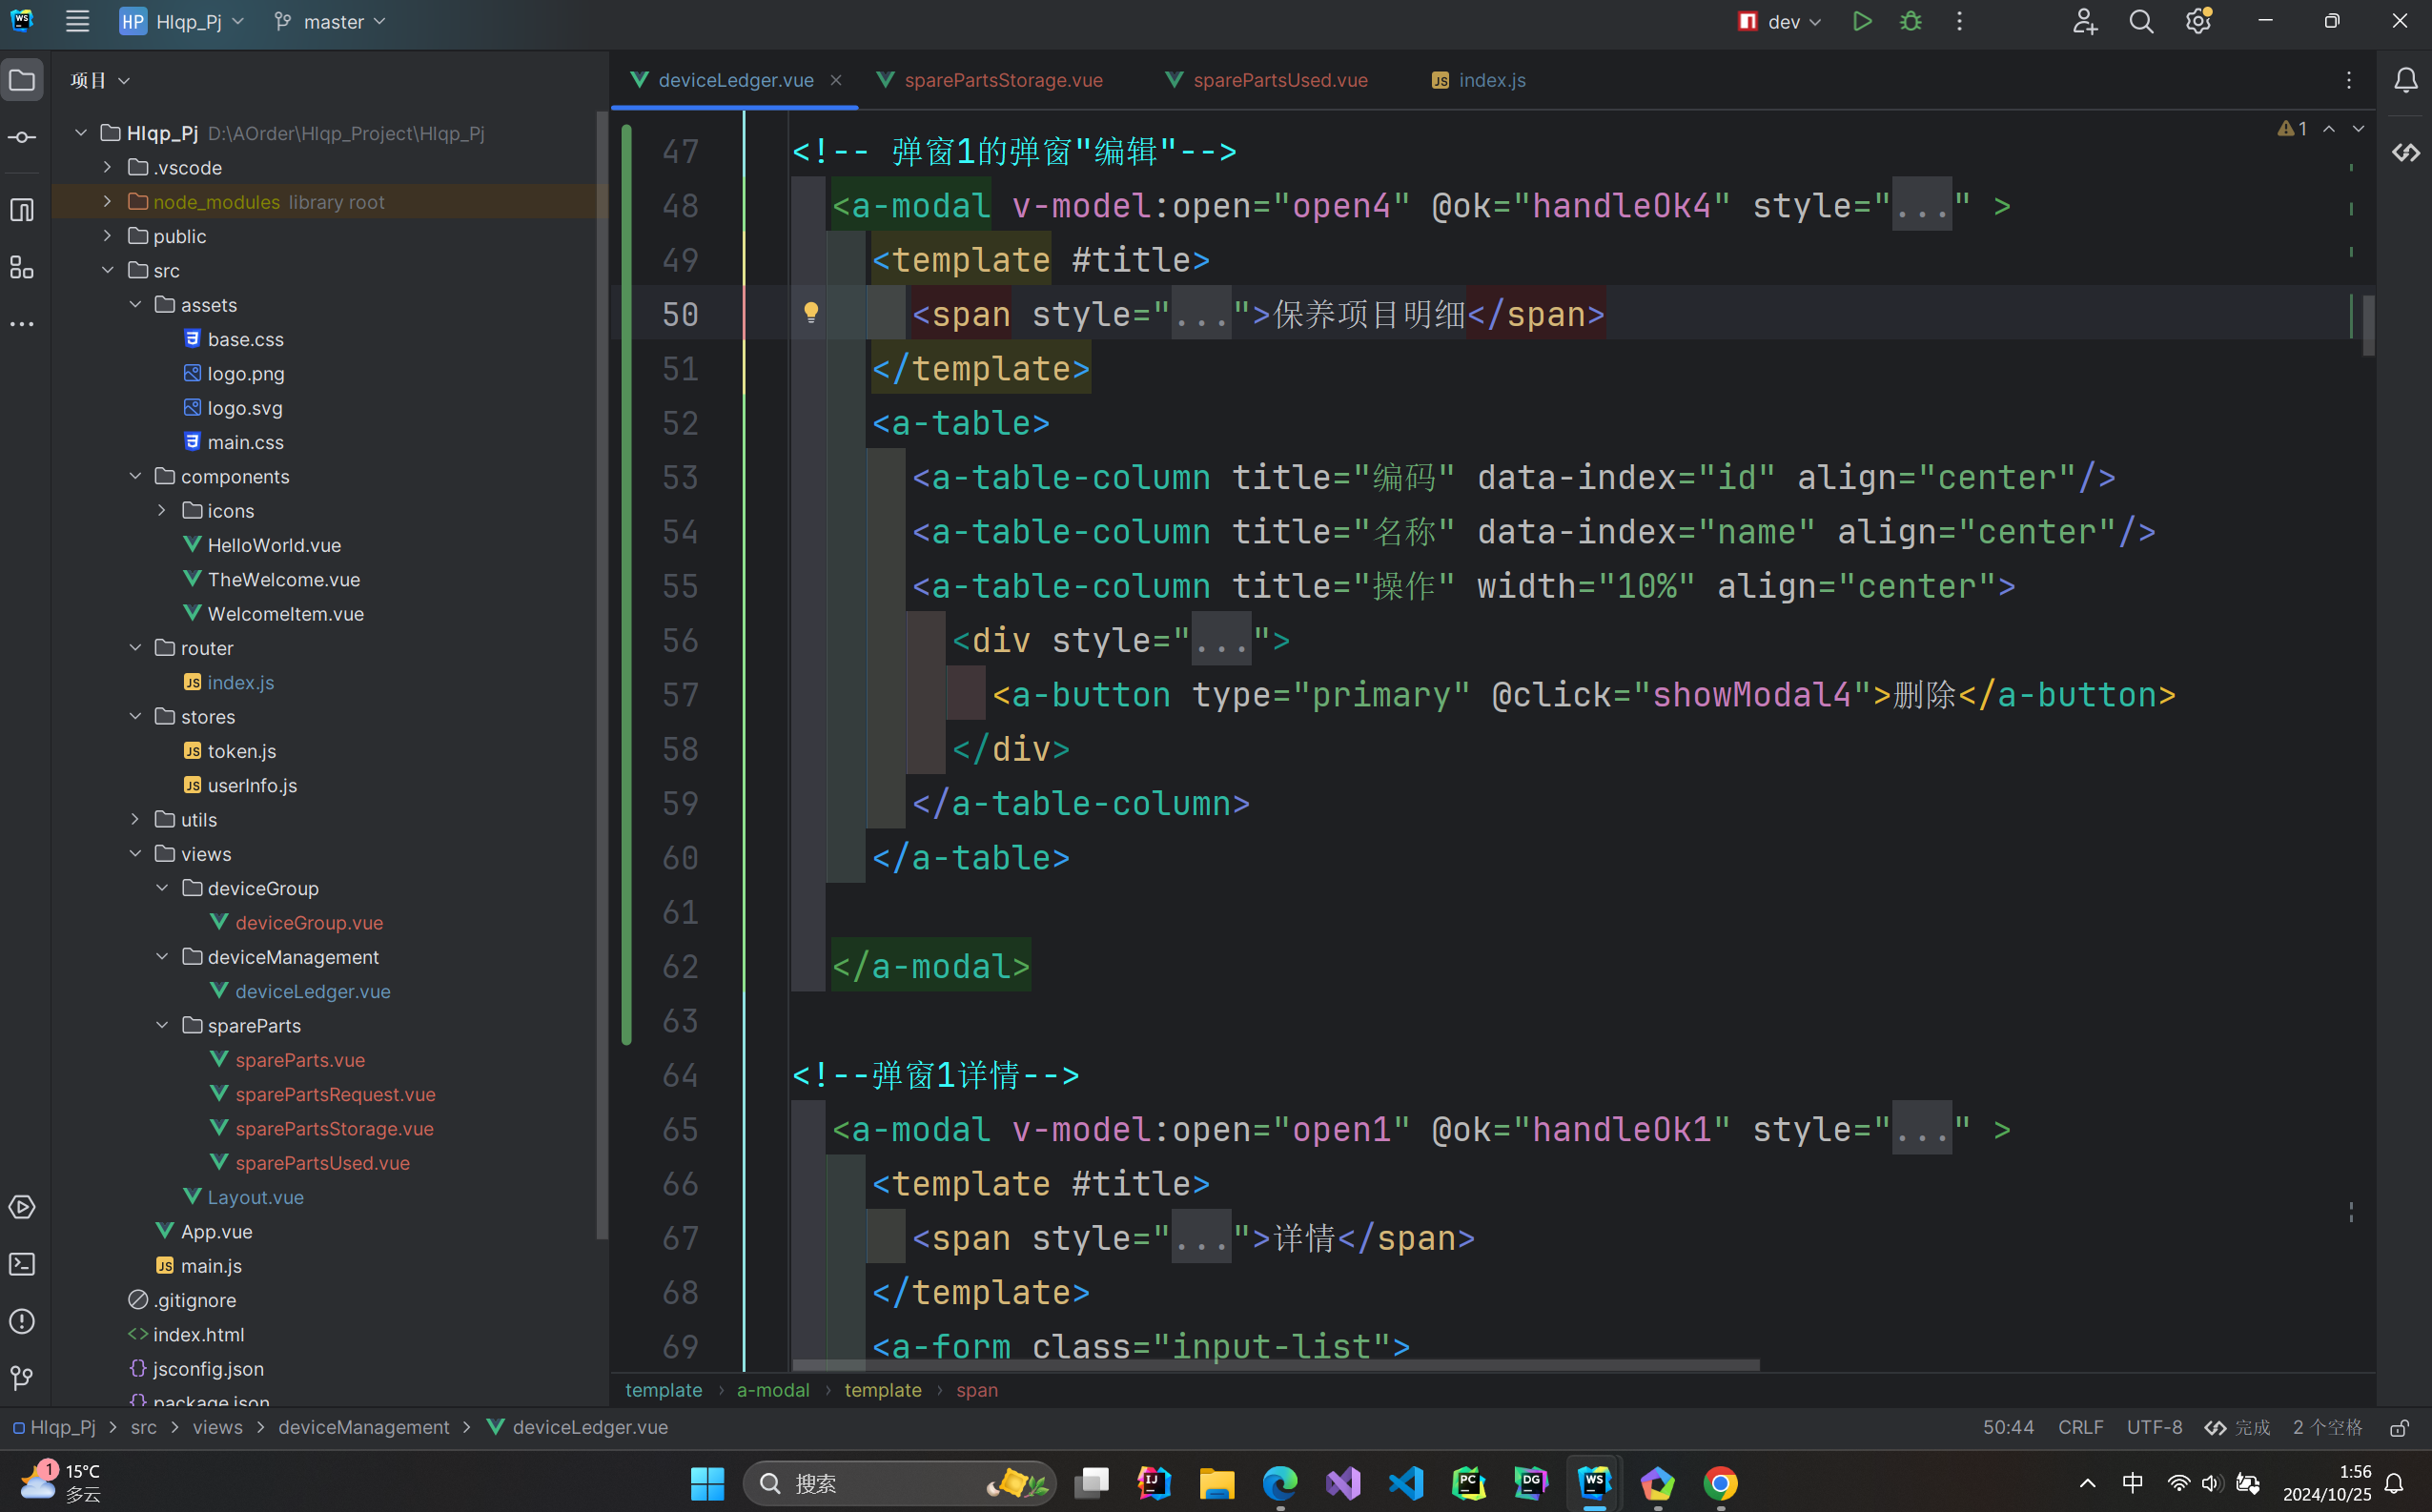Screen dimensions: 2432x1512
Task: Expand the icons folder
Action: [162, 510]
